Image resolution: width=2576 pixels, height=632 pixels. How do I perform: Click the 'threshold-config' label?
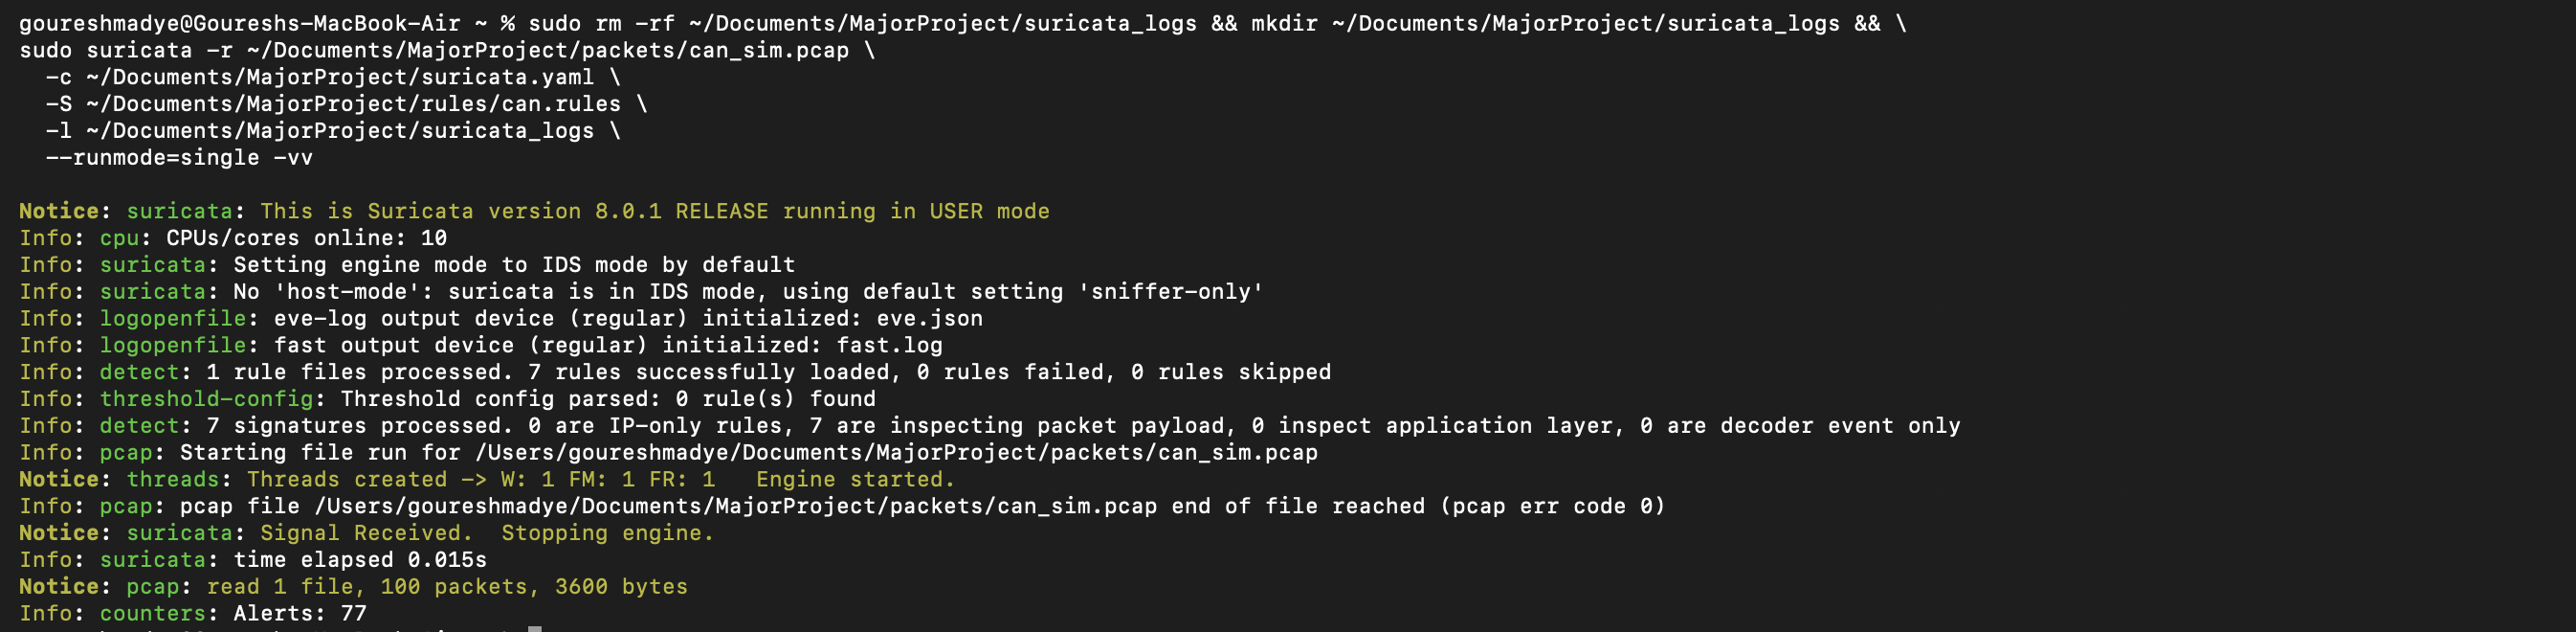coord(206,399)
